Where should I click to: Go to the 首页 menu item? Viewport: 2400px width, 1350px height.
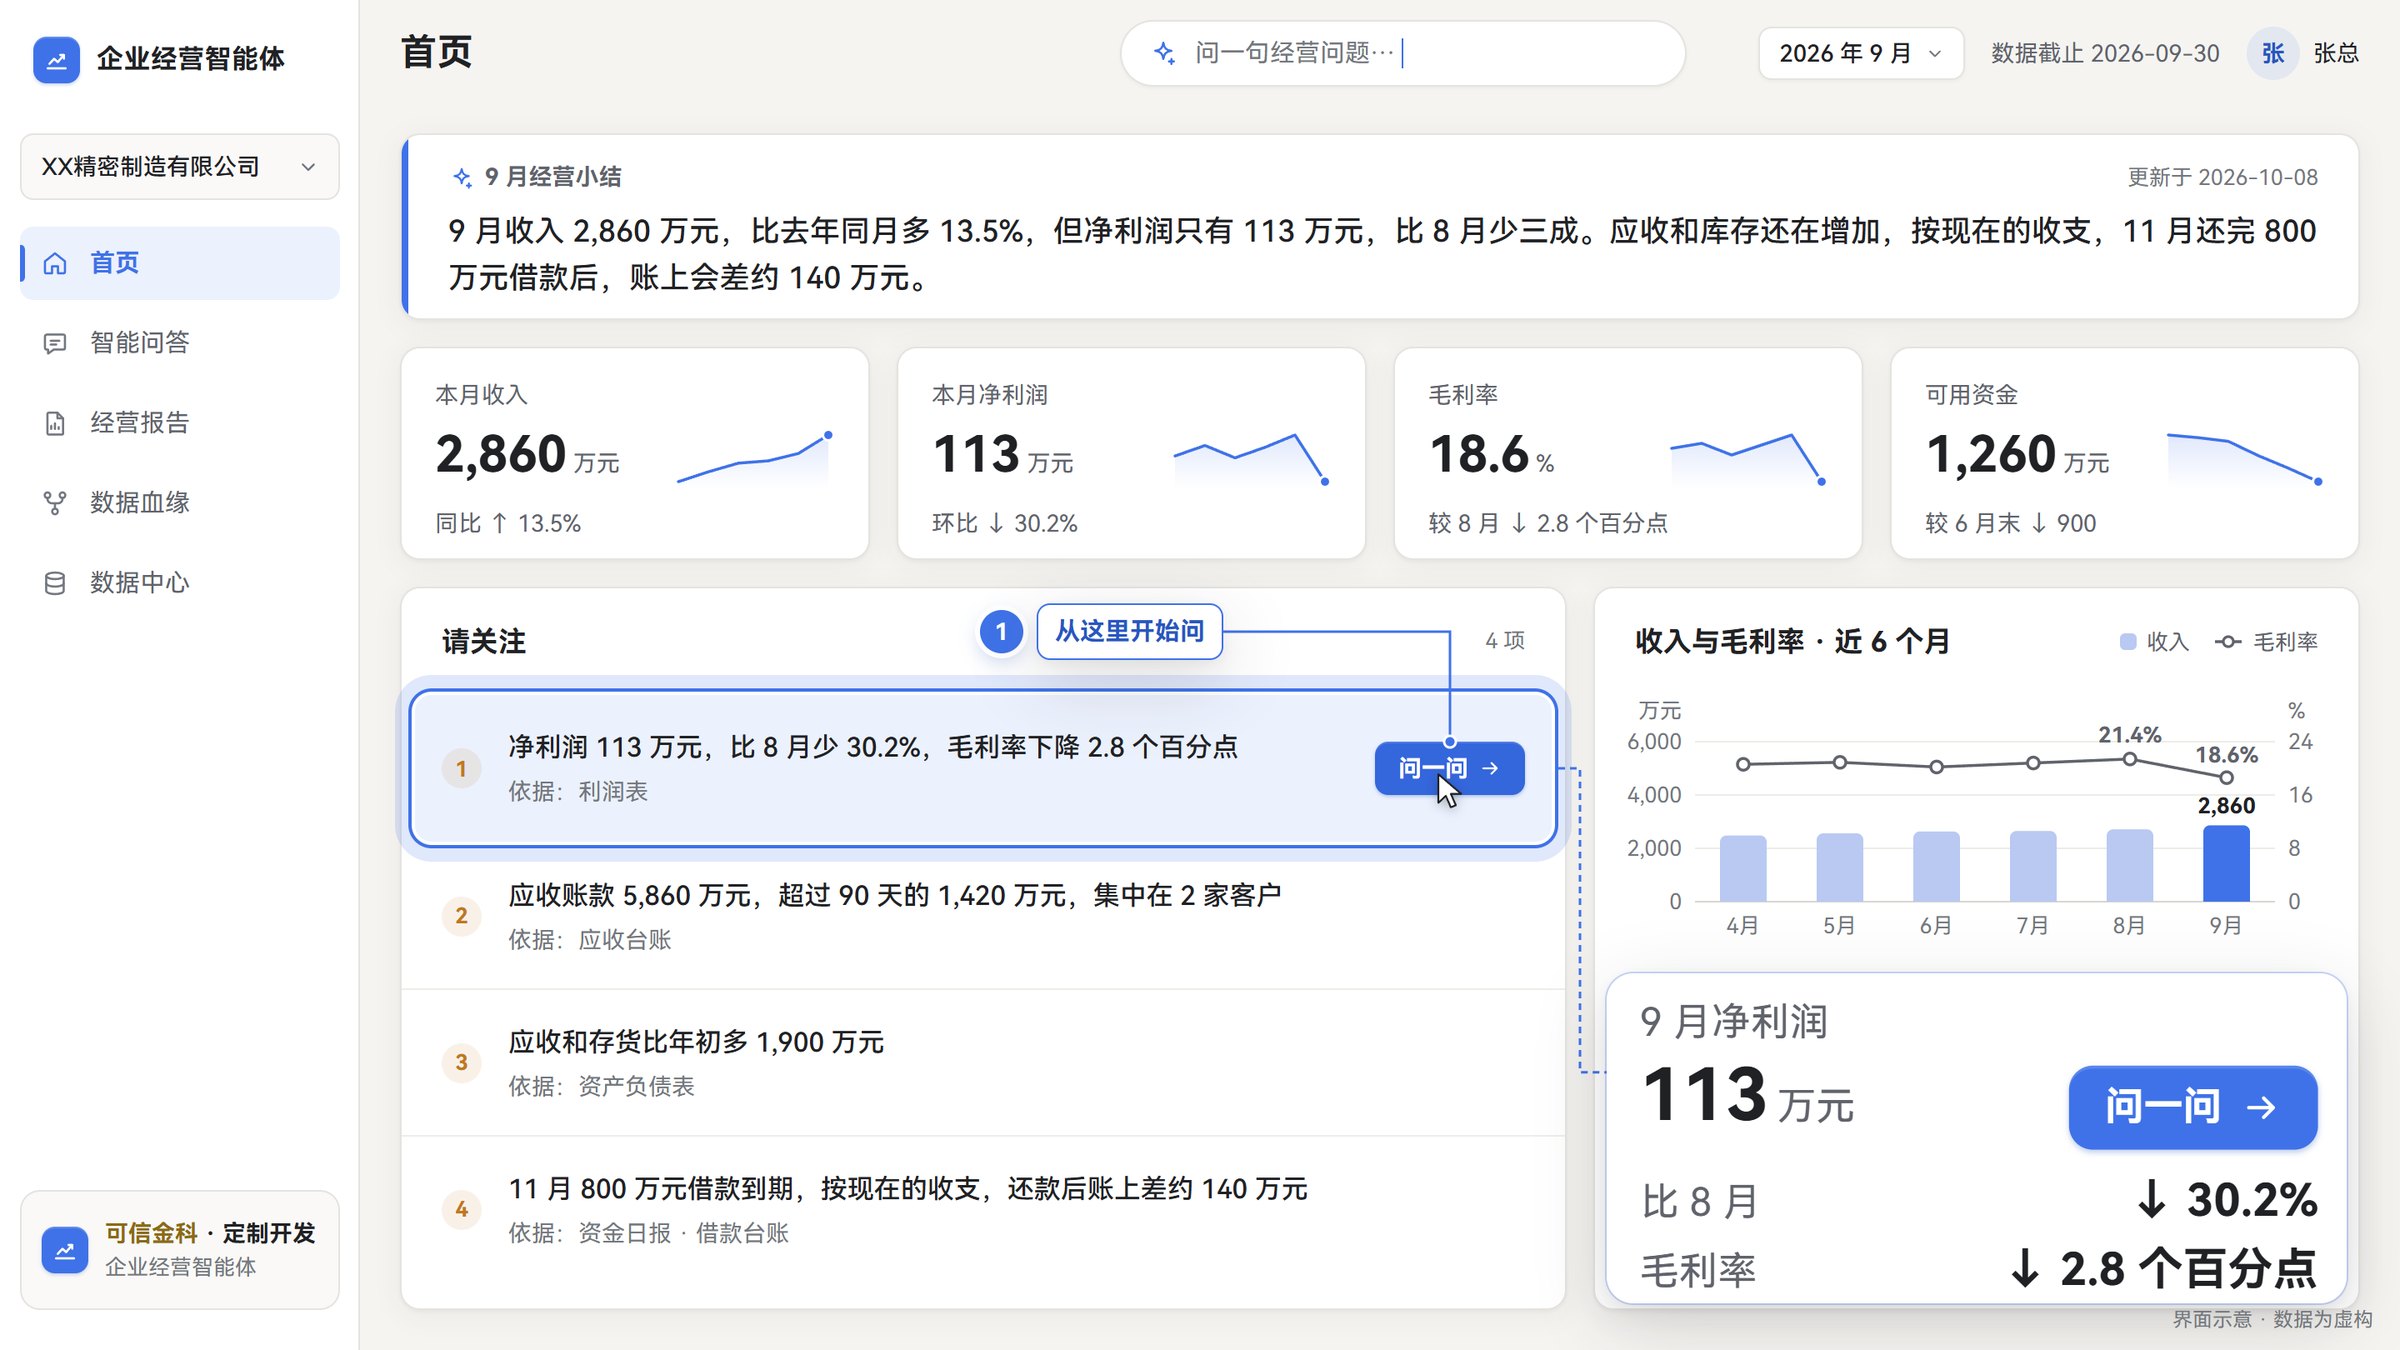[180, 263]
